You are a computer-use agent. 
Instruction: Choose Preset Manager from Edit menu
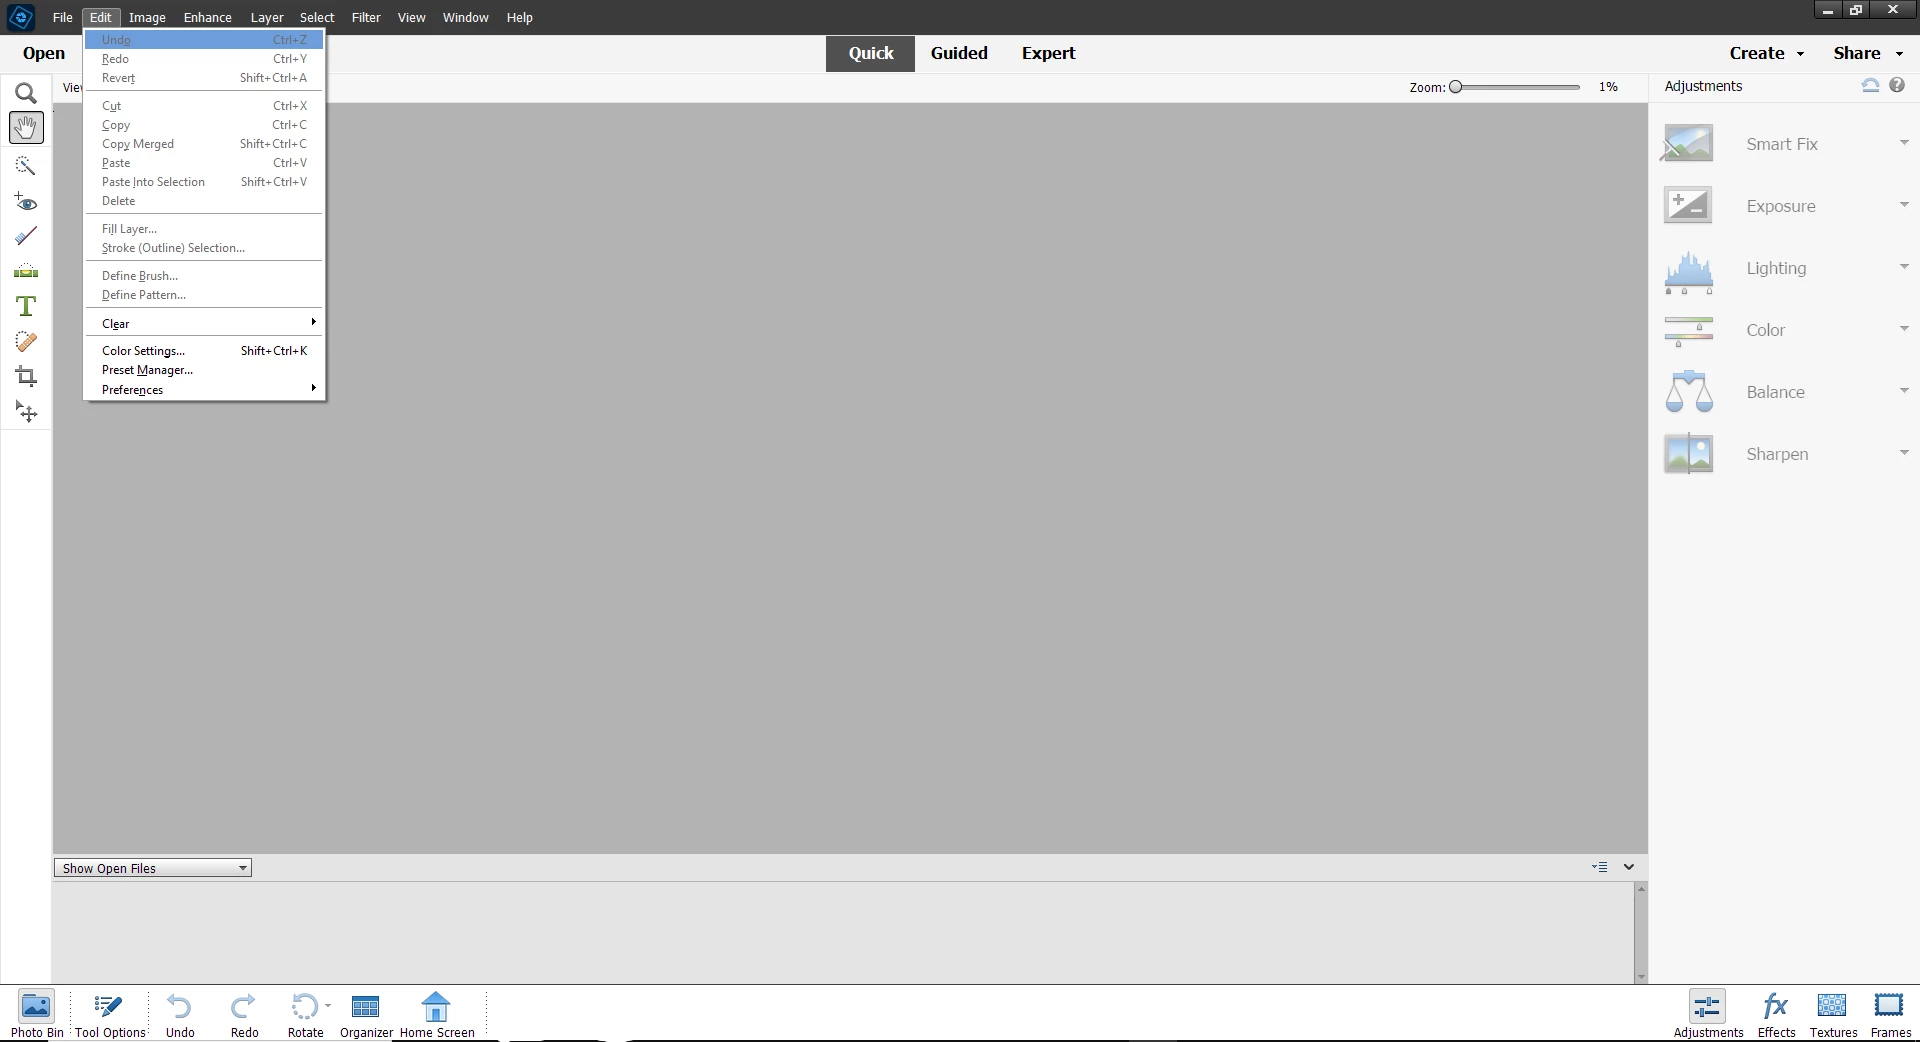[204, 370]
